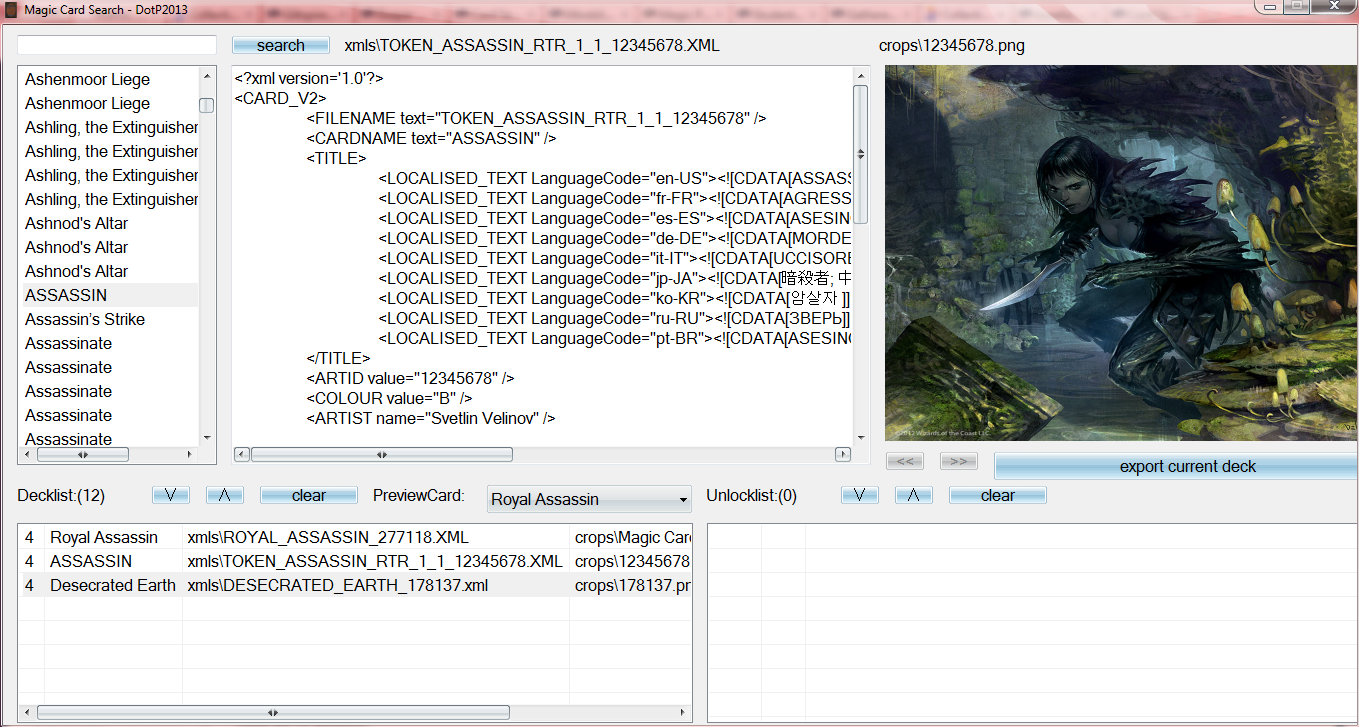Click the CARDNAME text="ASSASSIN" XML line
This screenshot has height=727, width=1359.
(x=431, y=138)
